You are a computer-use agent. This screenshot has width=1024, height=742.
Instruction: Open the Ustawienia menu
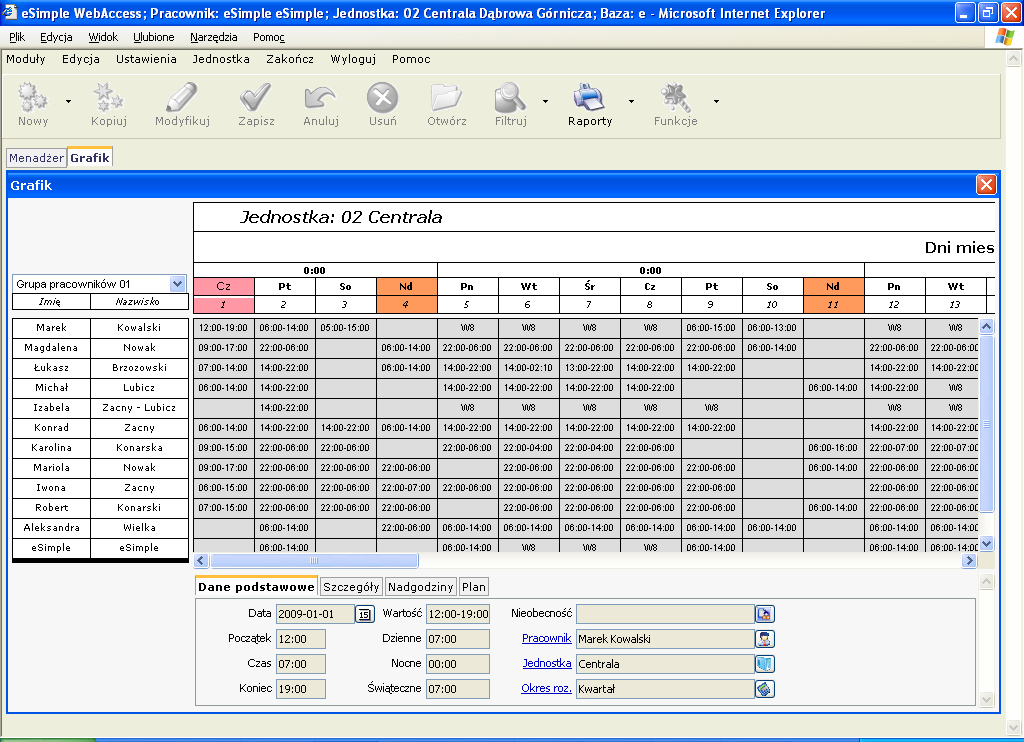(x=146, y=59)
